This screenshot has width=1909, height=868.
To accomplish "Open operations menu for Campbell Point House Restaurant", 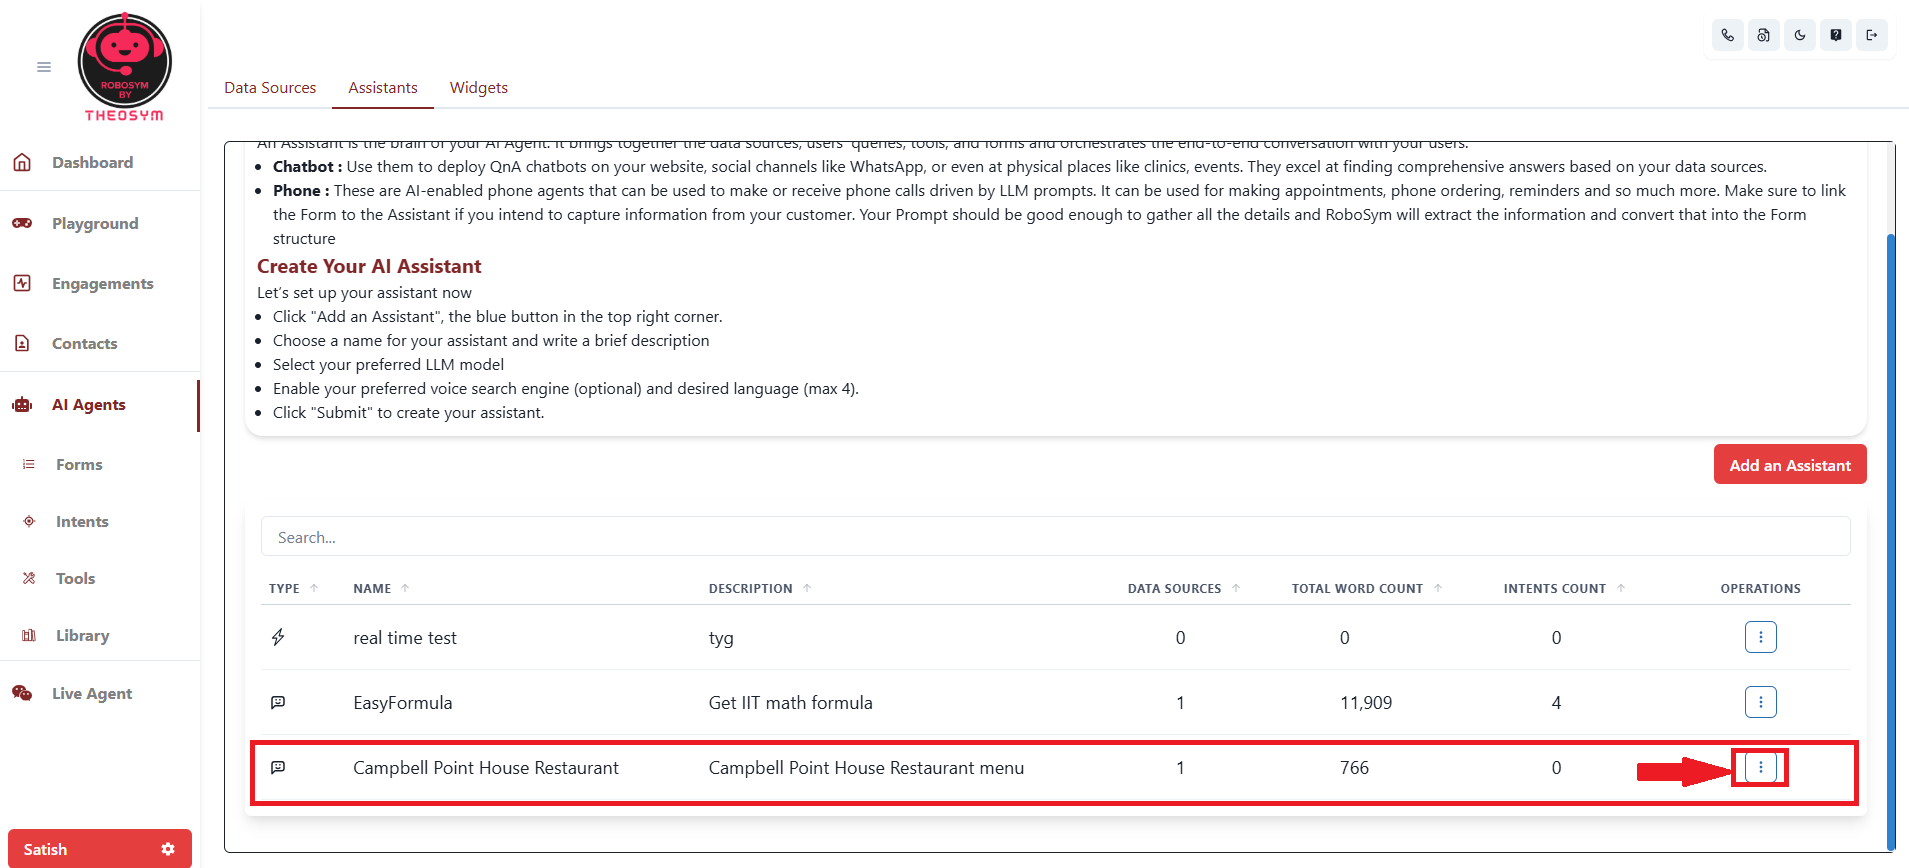I will pos(1760,767).
